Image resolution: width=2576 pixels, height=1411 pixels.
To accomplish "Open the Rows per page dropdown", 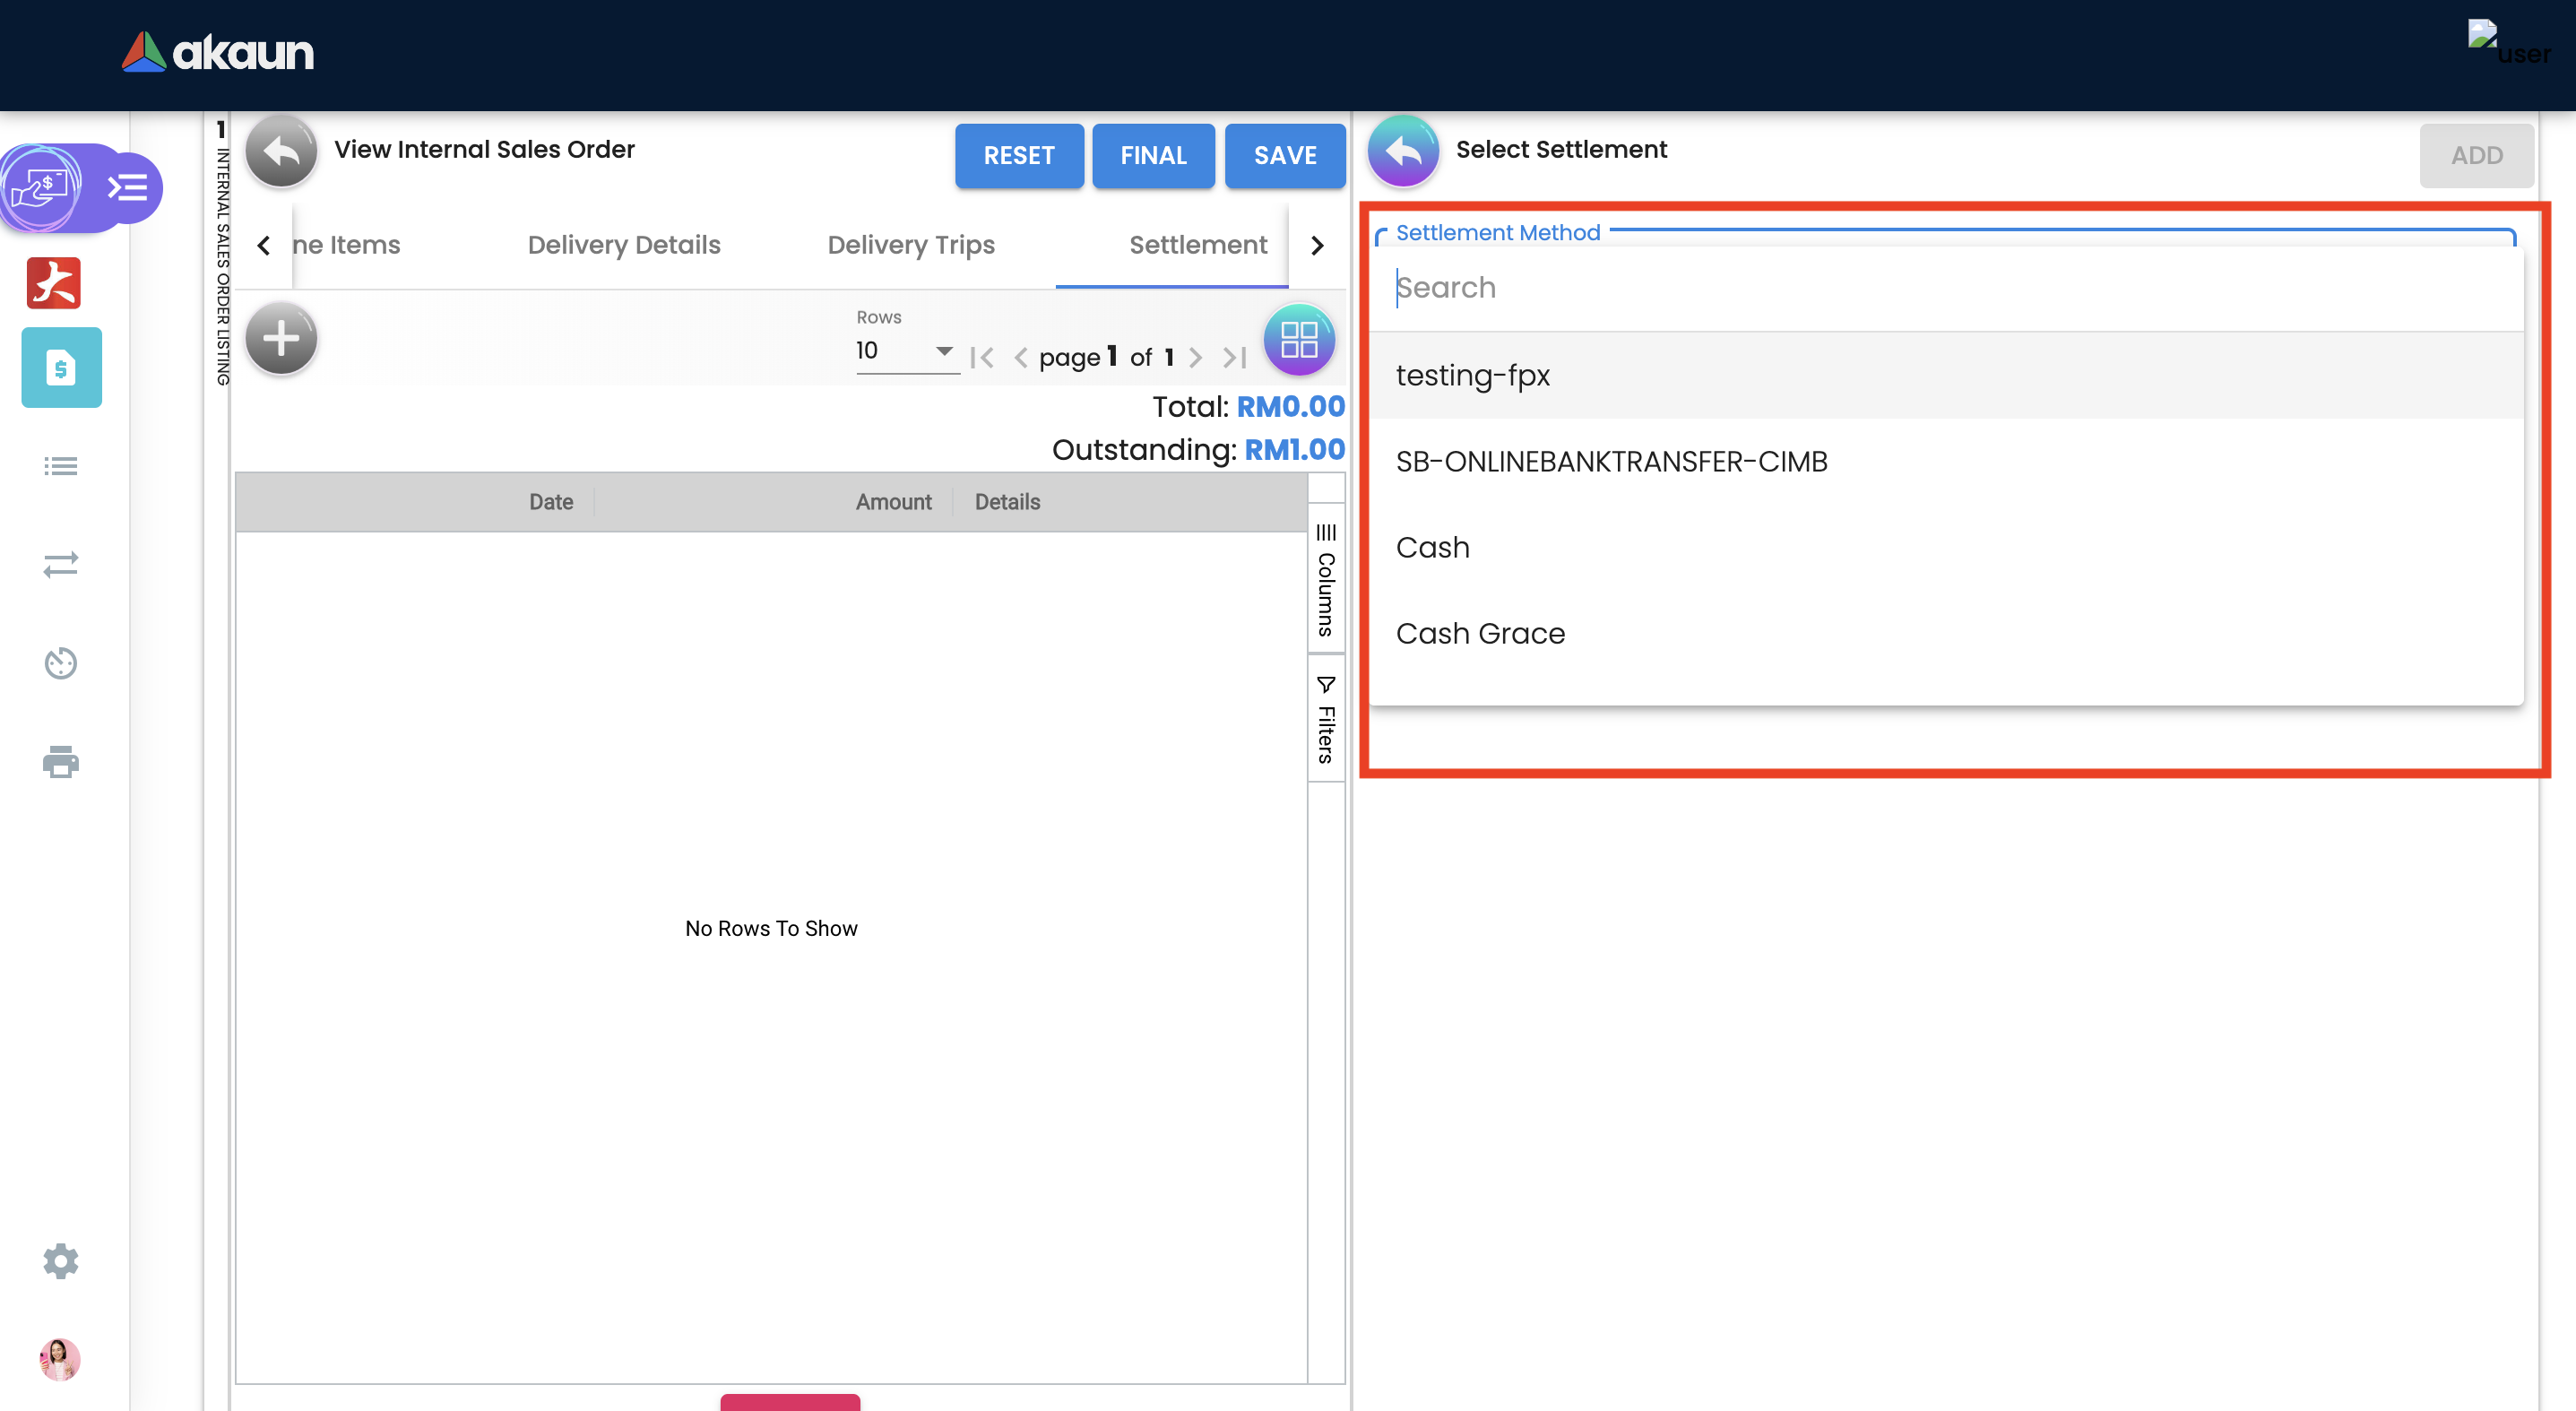I will click(904, 351).
